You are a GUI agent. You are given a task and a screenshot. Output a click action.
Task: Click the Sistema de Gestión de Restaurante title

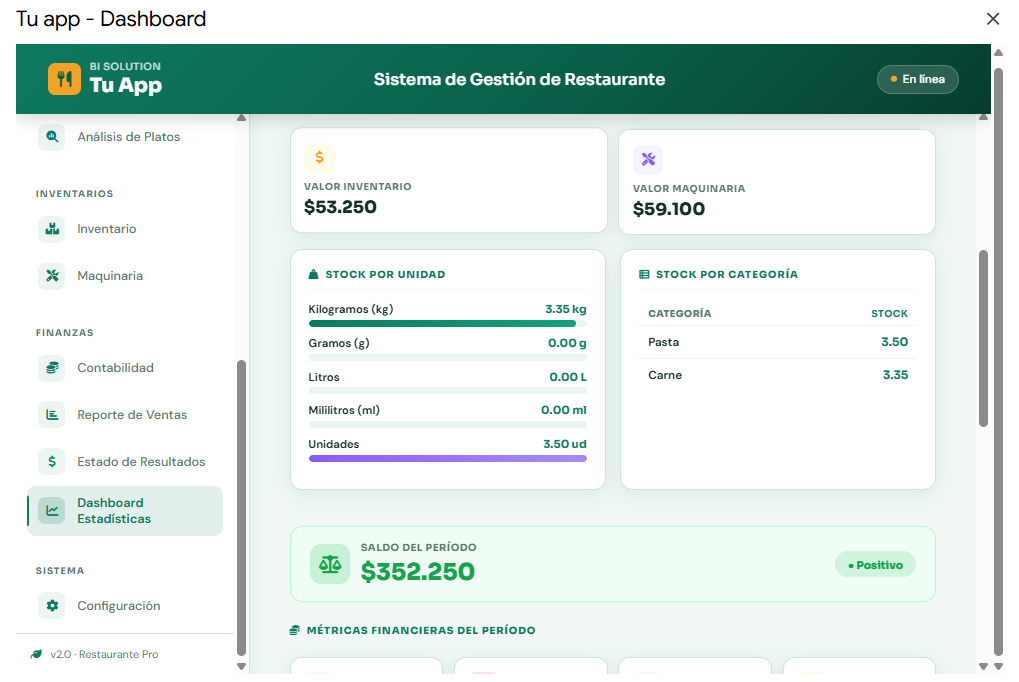pos(519,79)
